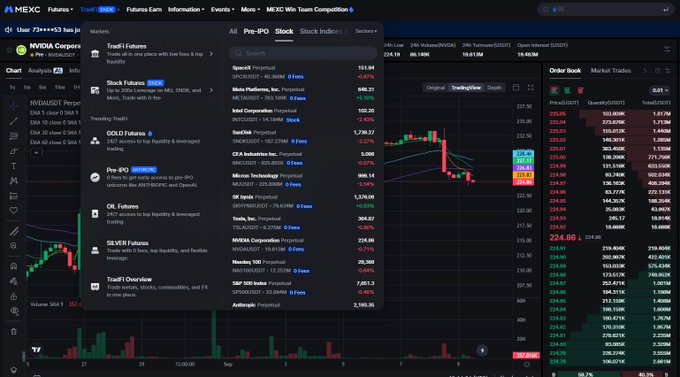
Task: Expand the TradFi Futures submenu arrow
Action: tap(211, 54)
